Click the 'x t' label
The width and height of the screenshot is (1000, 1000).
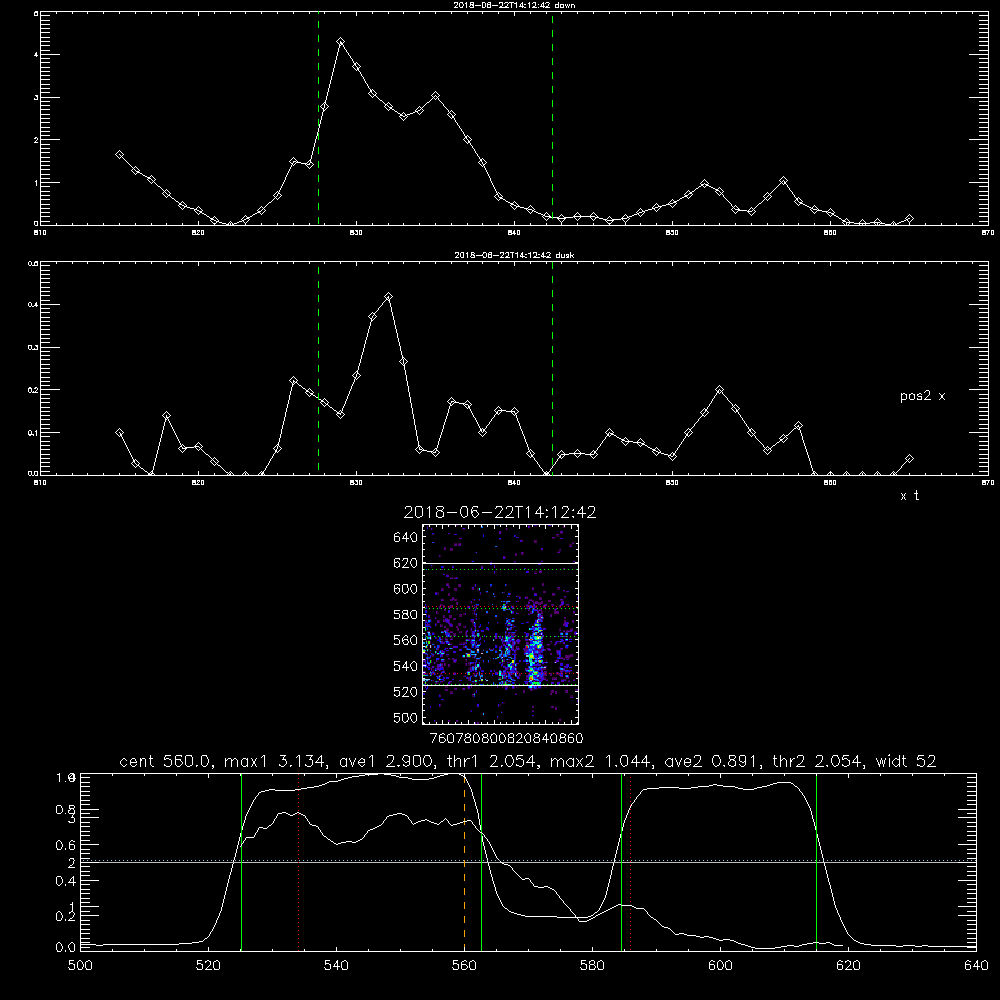point(909,496)
